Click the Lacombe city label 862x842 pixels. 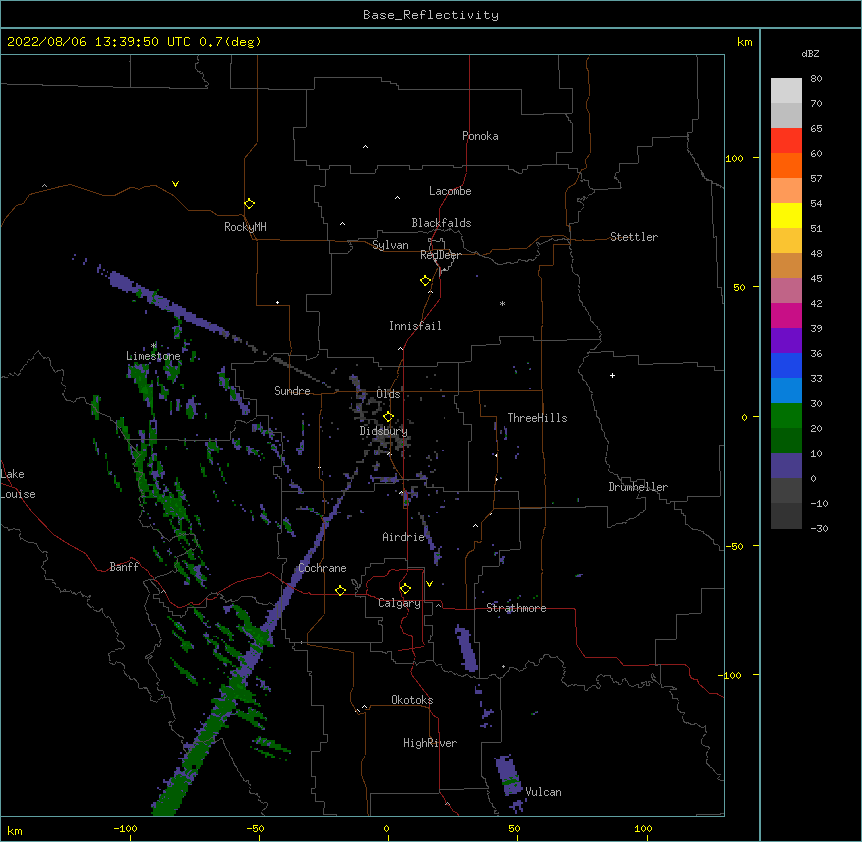click(x=450, y=191)
